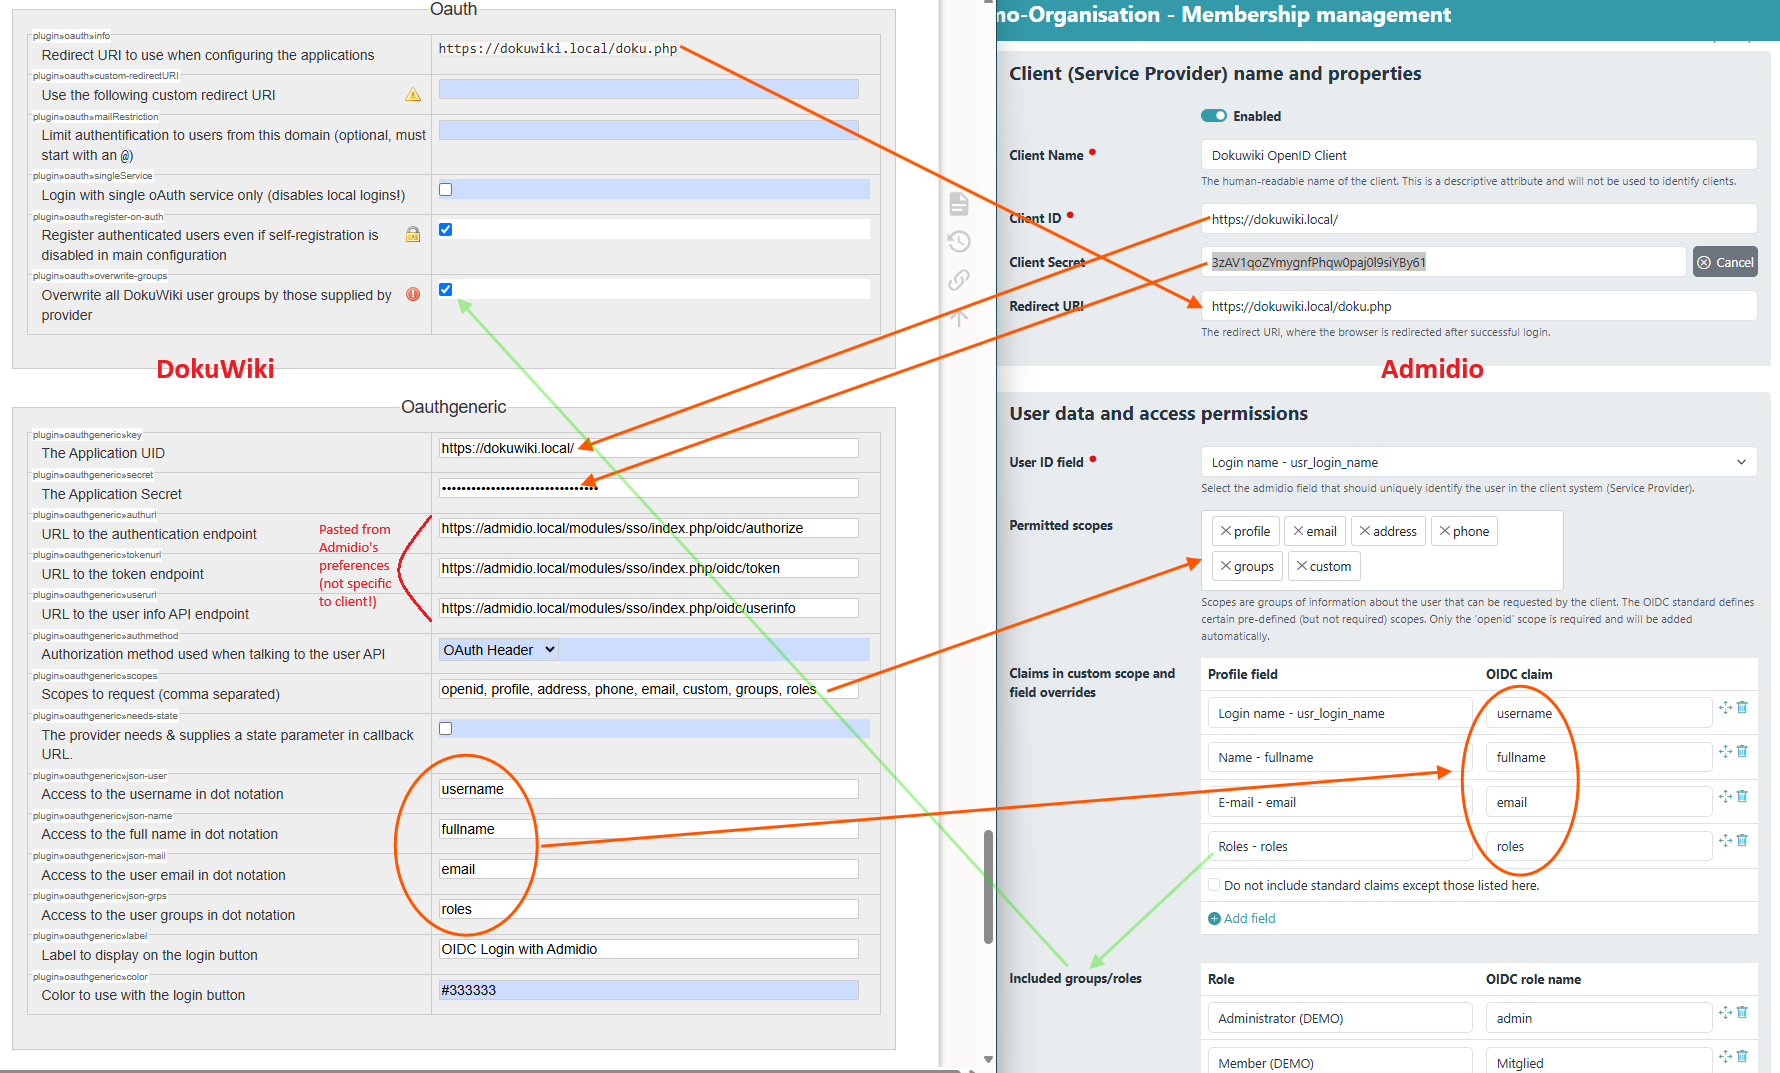Open the 'Name - fullname' profile field selector

click(x=1338, y=758)
